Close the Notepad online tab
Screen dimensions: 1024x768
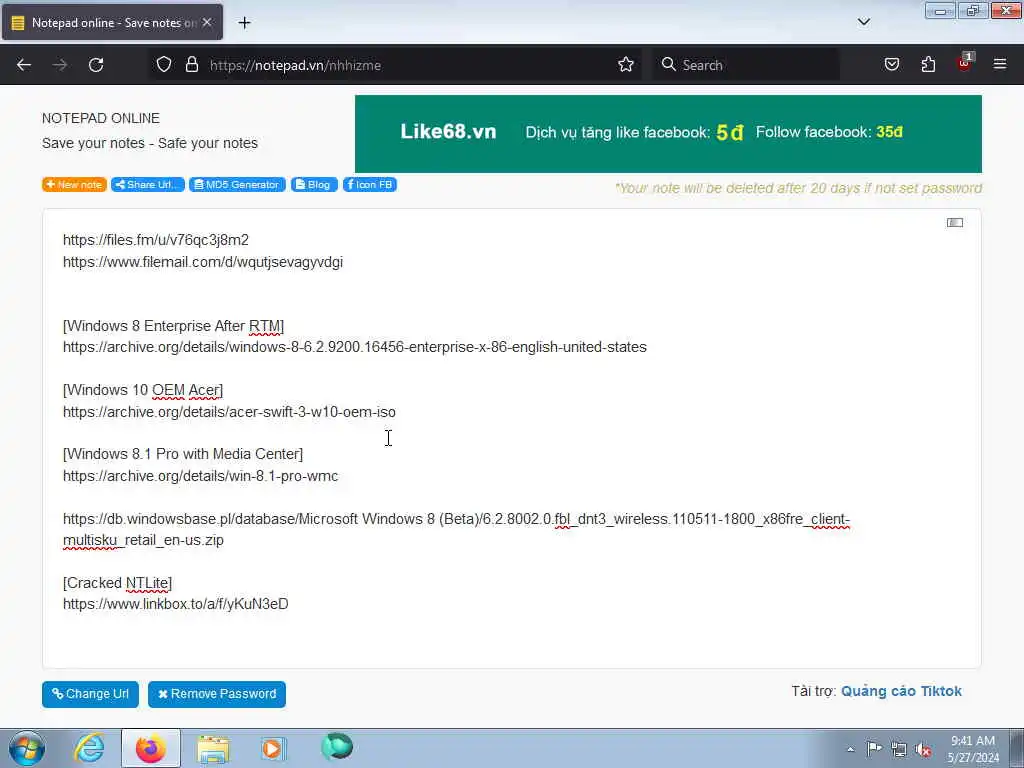(x=207, y=22)
